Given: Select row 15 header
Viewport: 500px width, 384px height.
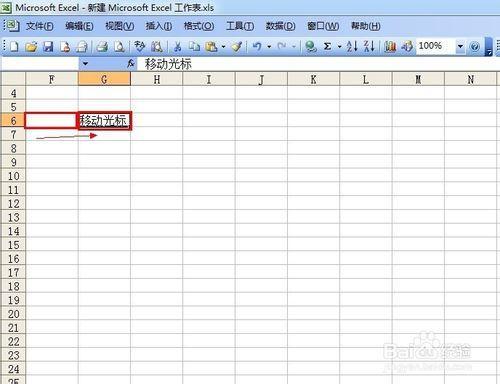Looking at the screenshot, I should (x=13, y=245).
